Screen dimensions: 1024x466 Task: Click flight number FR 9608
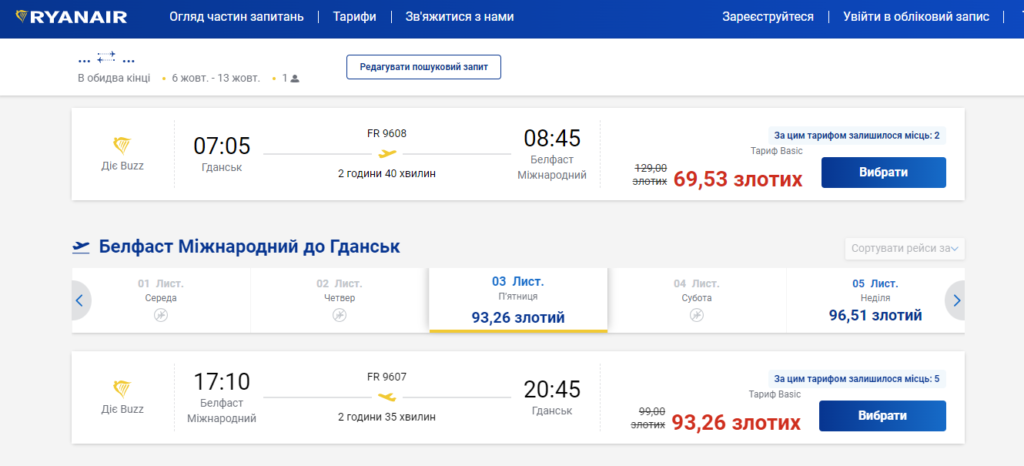387,134
